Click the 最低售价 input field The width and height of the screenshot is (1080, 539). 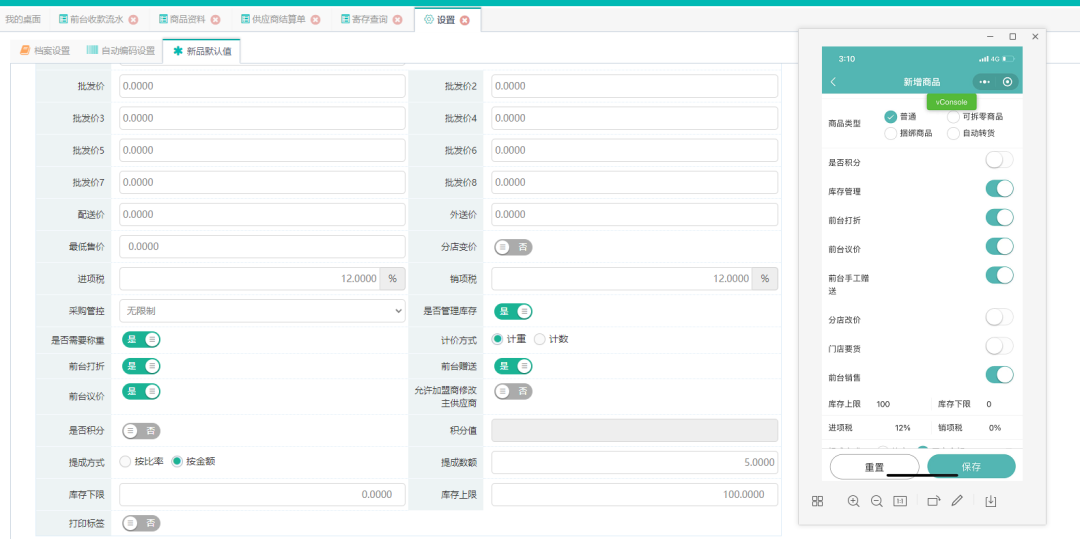262,246
